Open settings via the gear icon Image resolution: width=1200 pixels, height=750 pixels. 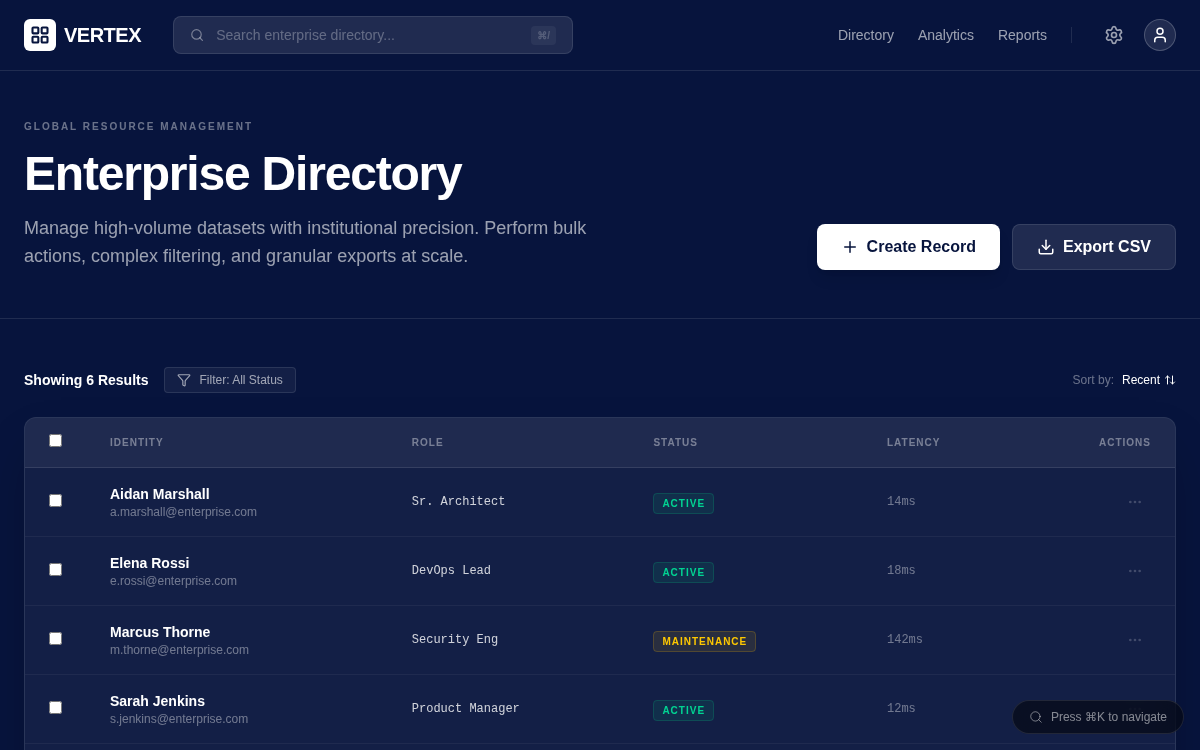pyautogui.click(x=1114, y=35)
